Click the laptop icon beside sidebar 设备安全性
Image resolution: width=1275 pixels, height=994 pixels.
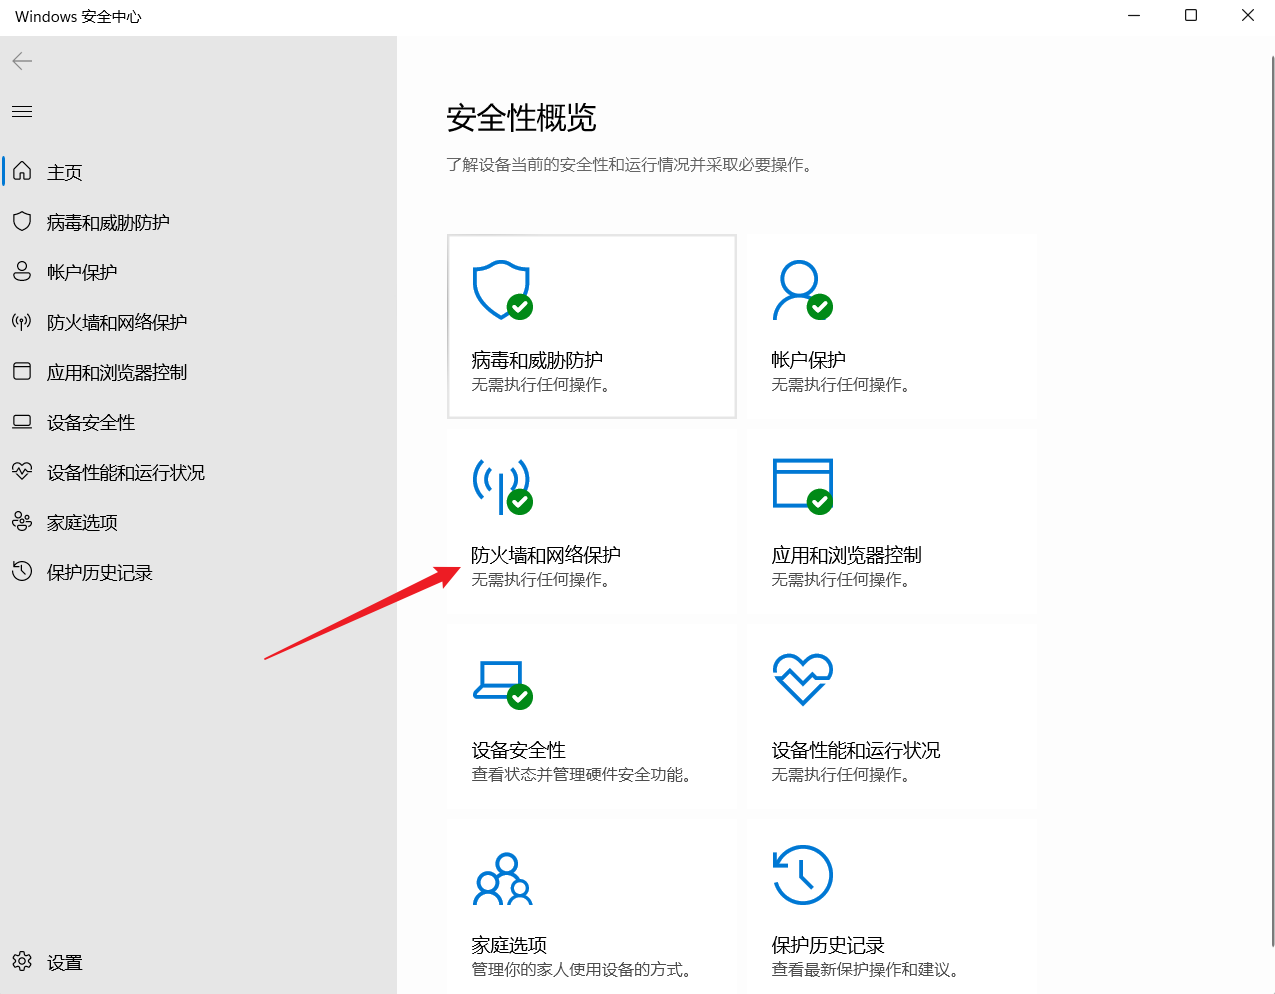pos(22,421)
